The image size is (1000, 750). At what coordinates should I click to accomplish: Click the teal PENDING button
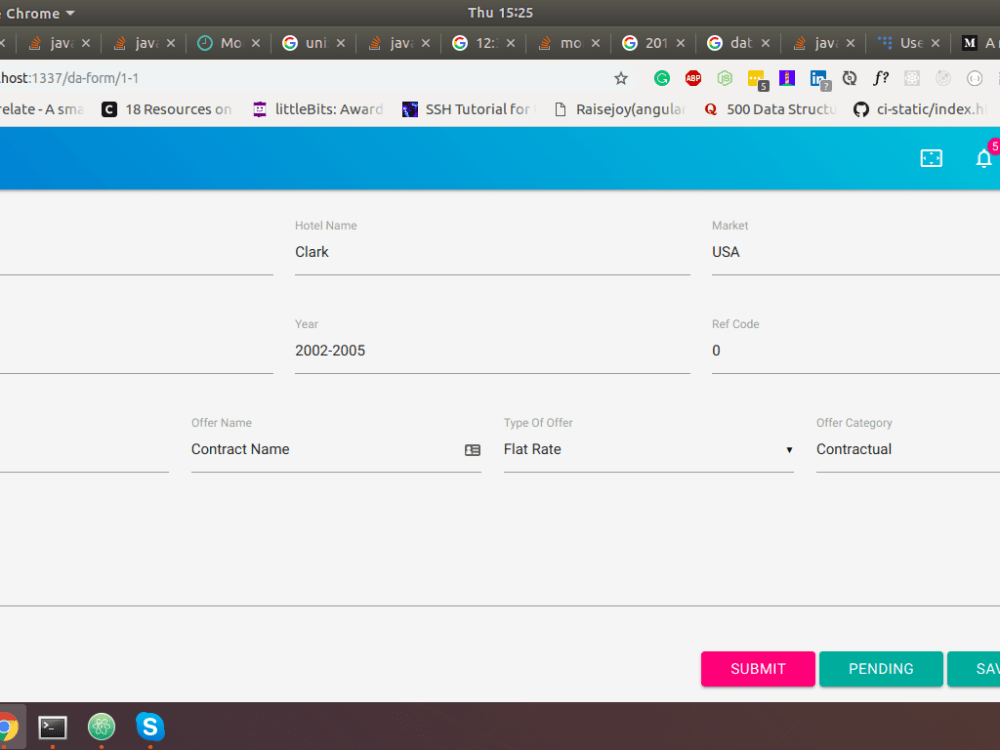pyautogui.click(x=881, y=669)
